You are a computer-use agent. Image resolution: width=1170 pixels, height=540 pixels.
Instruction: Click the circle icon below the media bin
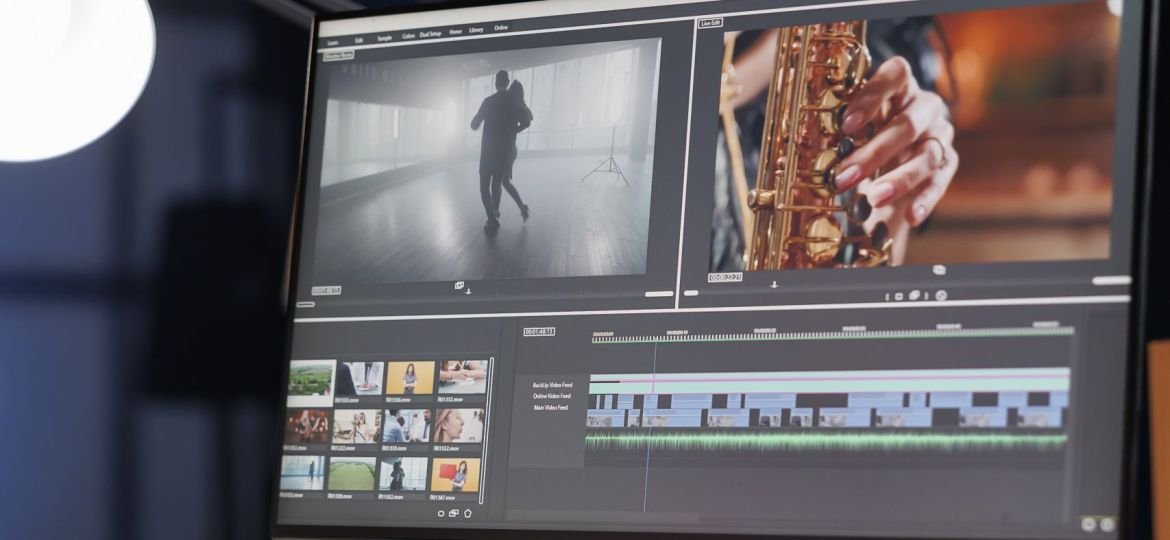tap(440, 513)
